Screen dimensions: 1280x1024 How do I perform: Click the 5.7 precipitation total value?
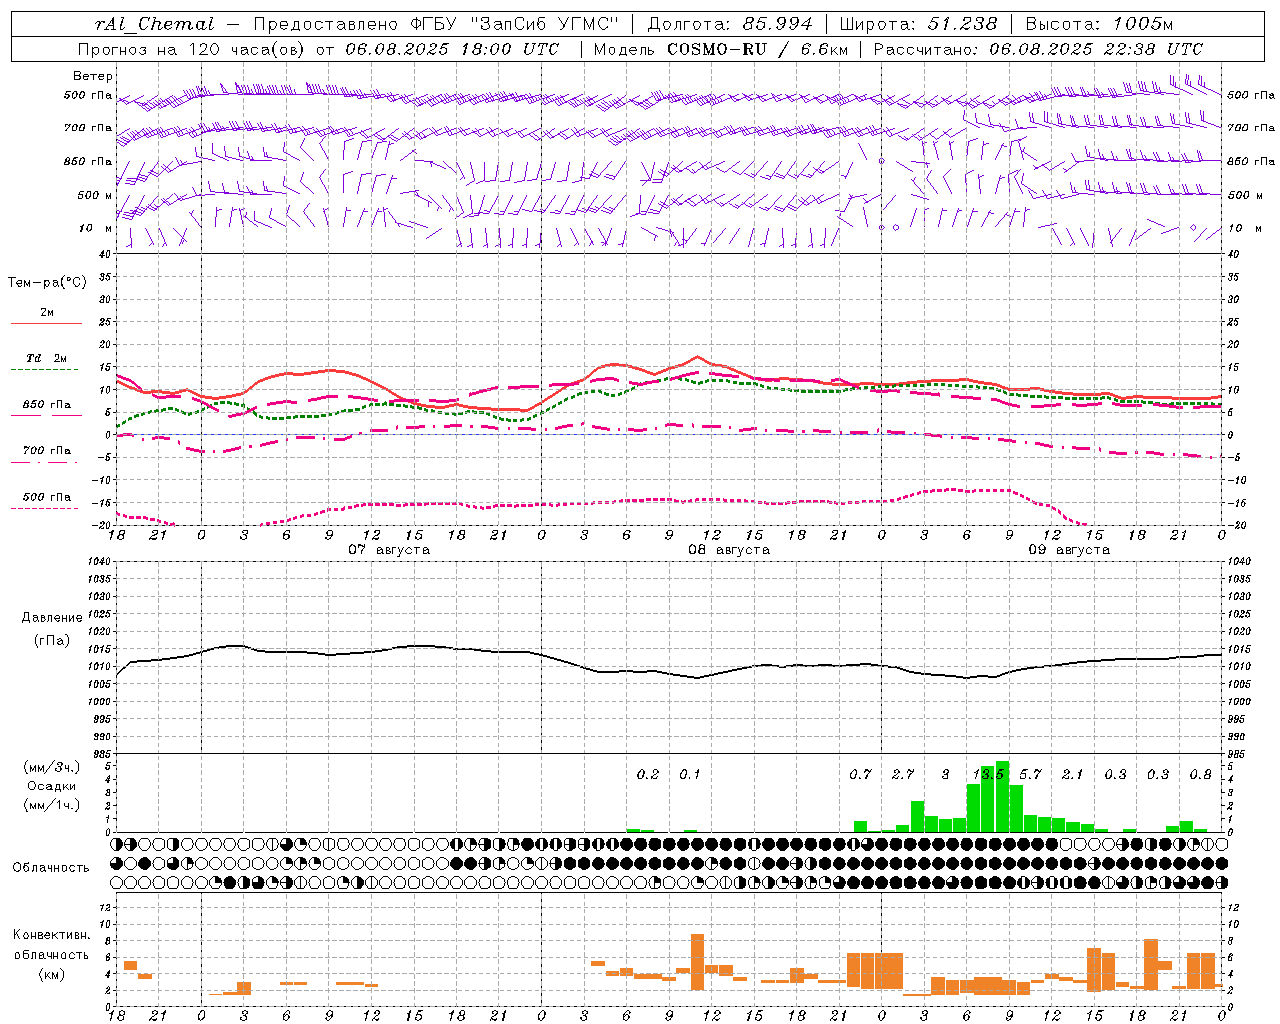coord(1030,774)
